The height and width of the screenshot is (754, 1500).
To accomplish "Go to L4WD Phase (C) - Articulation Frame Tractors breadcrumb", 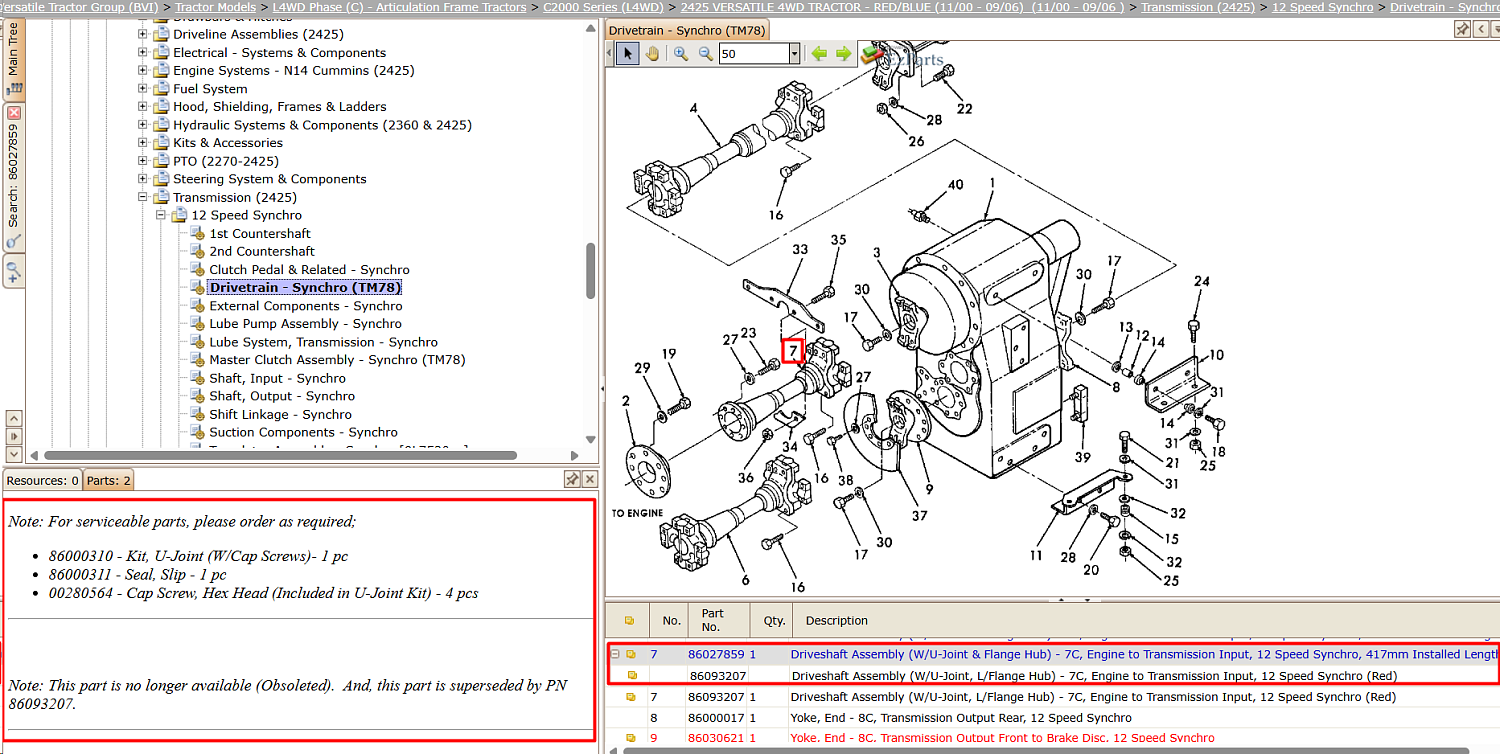I will point(399,7).
